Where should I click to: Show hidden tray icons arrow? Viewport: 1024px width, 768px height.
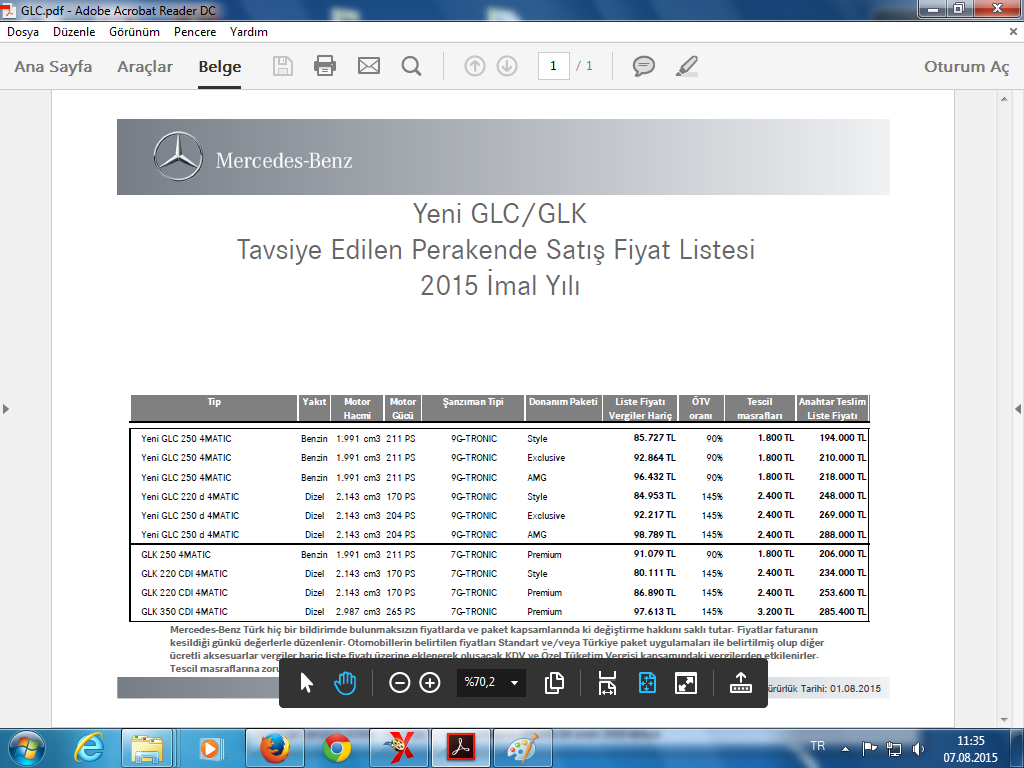846,749
